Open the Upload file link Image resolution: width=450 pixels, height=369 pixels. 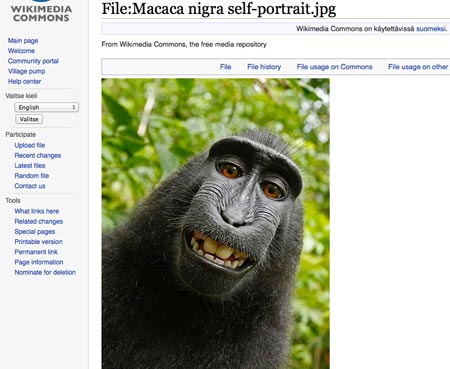pyautogui.click(x=30, y=145)
